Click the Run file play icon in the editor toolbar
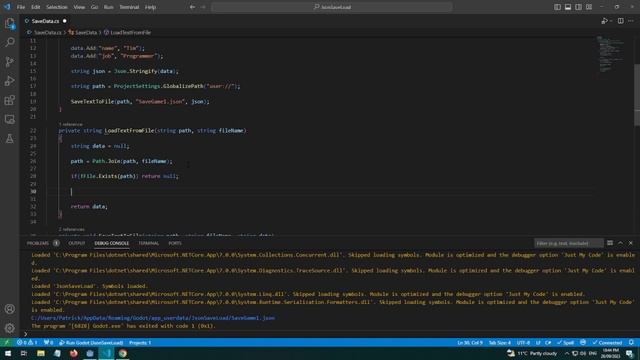Screen dimensions: 640x360 pos(604,21)
